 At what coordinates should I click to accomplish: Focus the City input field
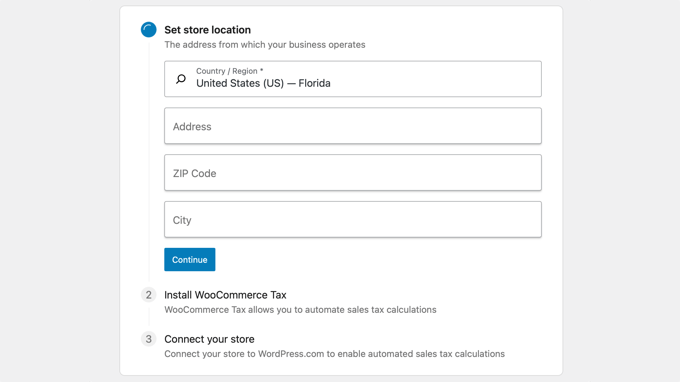pos(353,219)
